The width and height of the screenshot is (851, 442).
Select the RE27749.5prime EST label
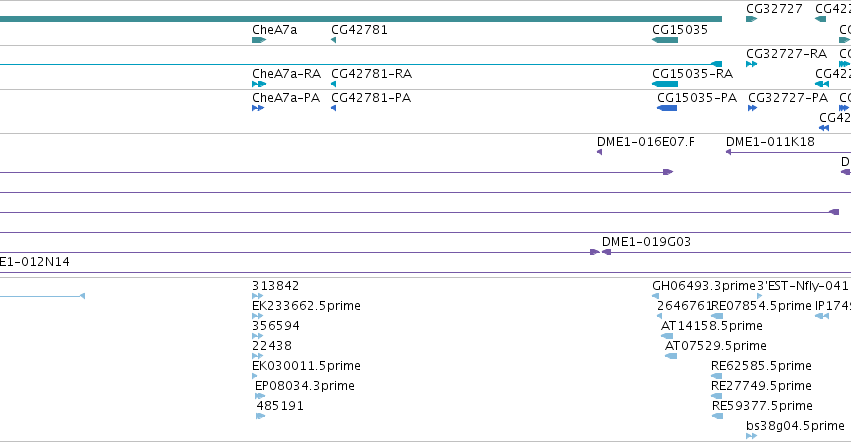pos(761,386)
